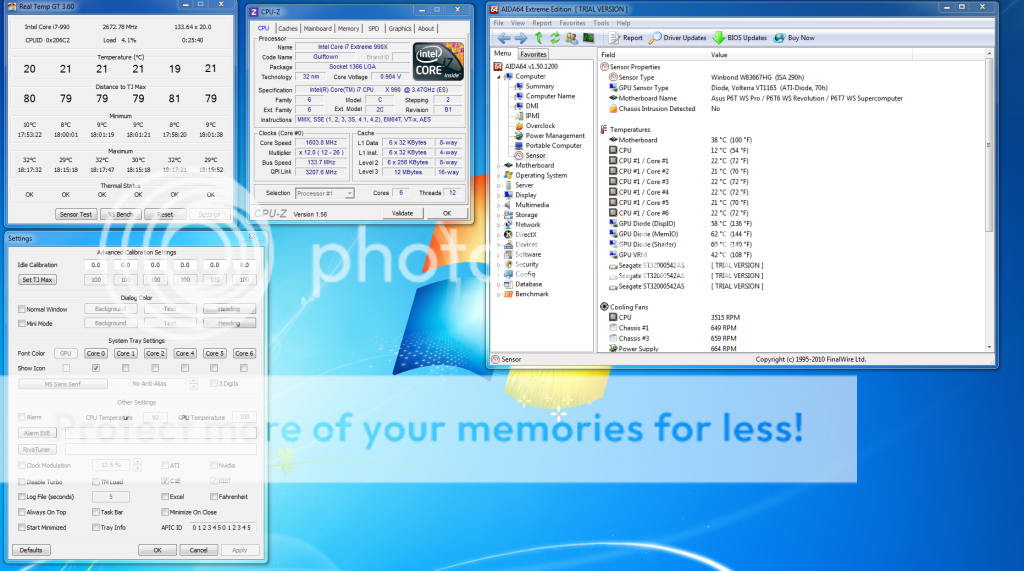Viewport: 1024px width, 571px height.
Task: Click XS Bench button in Real Temp
Action: click(120, 214)
